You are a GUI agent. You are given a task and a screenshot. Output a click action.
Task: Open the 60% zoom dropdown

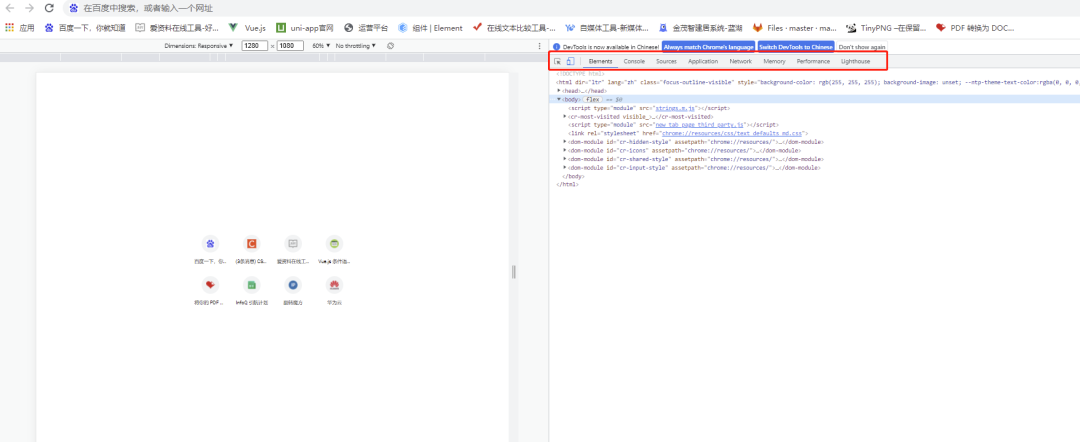click(x=321, y=45)
